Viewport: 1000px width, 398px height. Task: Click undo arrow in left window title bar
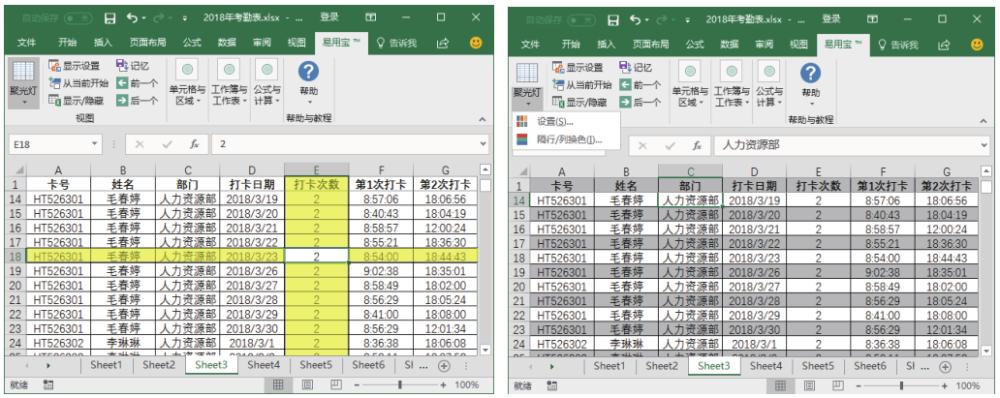click(132, 18)
